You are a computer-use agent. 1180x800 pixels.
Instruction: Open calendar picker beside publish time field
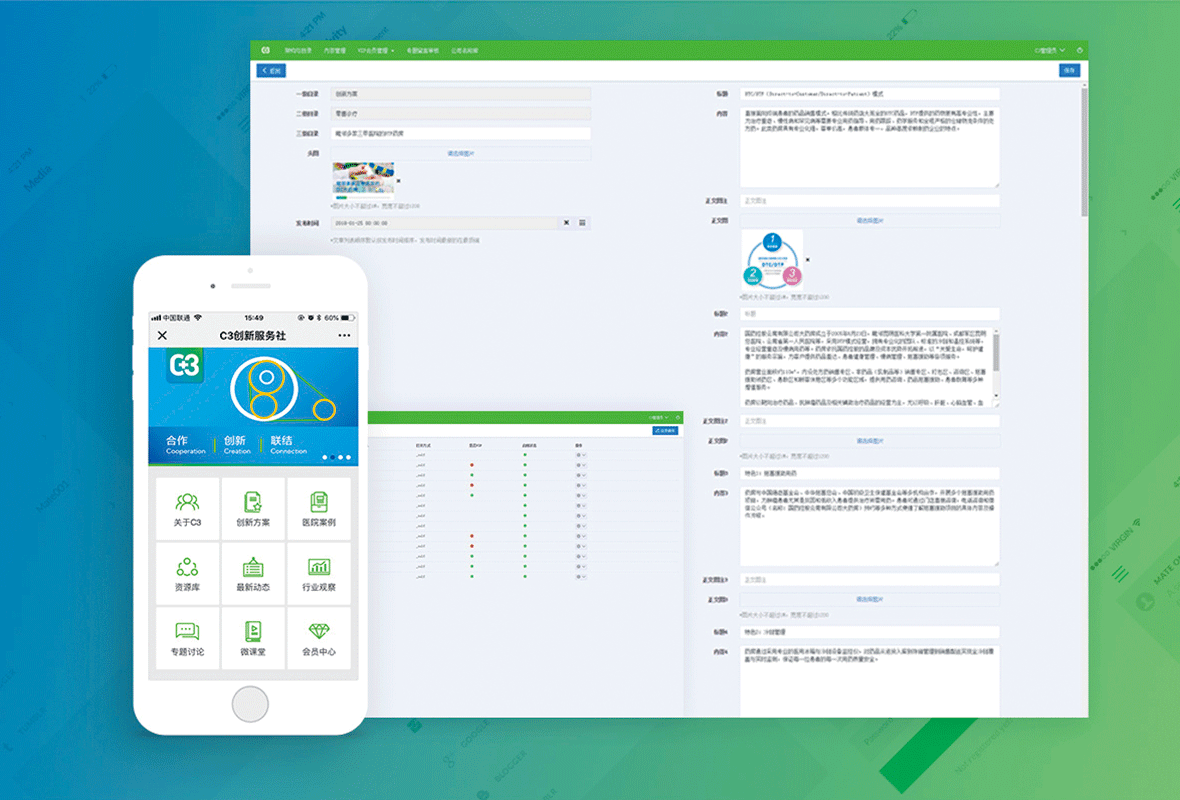pos(583,223)
